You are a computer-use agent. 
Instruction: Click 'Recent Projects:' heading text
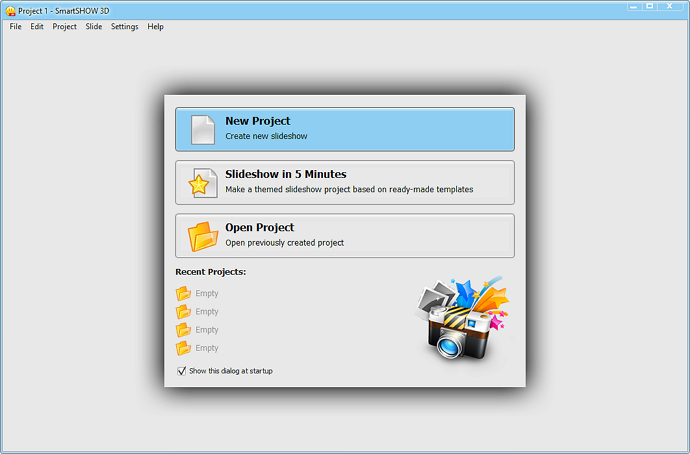click(x=210, y=272)
